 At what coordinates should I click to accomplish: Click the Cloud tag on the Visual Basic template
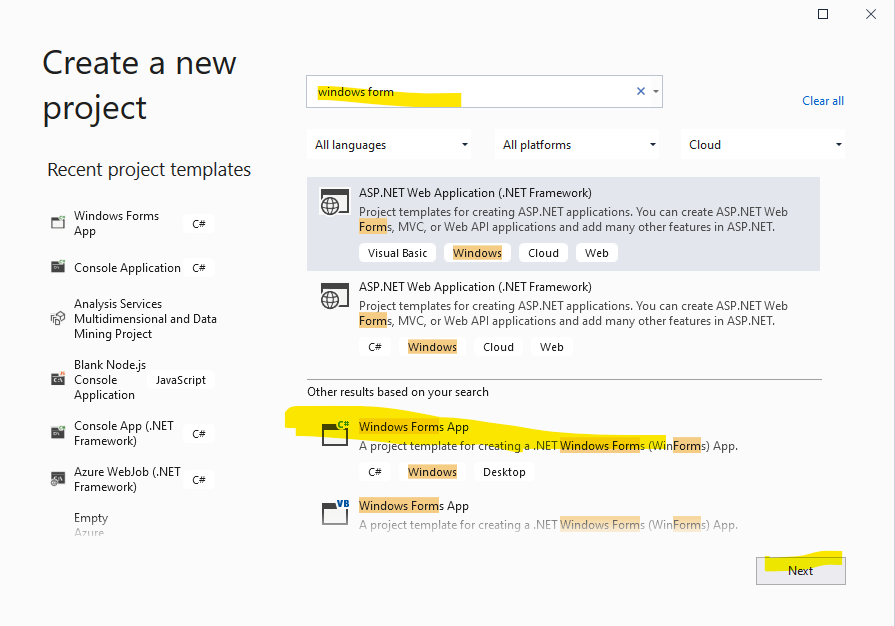[x=543, y=253]
